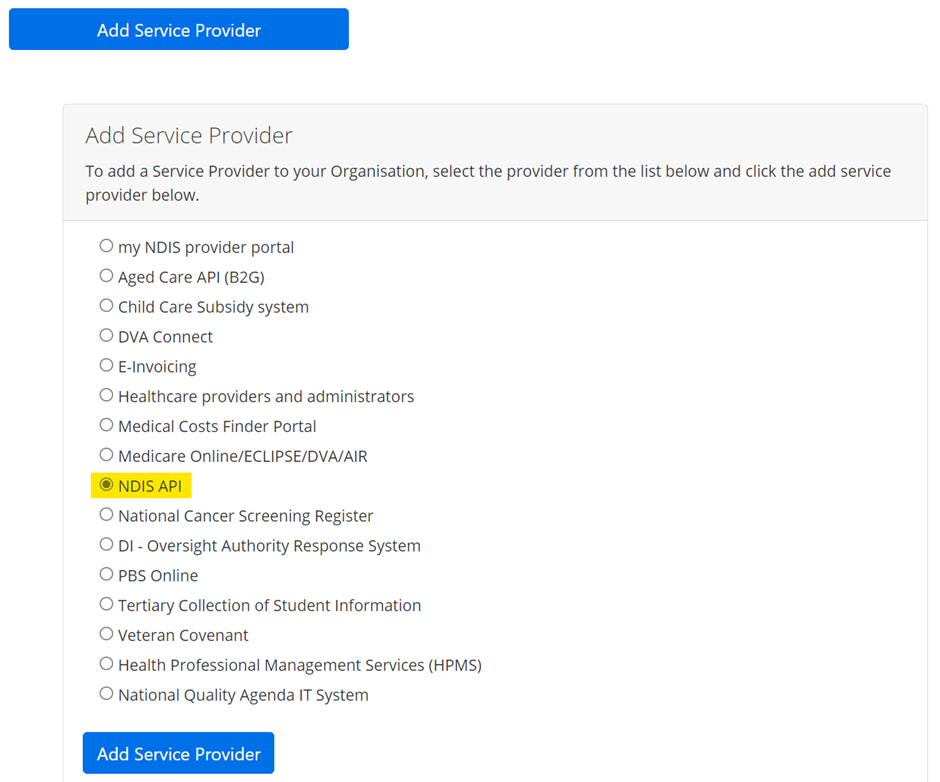The height and width of the screenshot is (782, 940).
Task: Choose the Aged Care API (B2G) radio button
Action: [106, 276]
